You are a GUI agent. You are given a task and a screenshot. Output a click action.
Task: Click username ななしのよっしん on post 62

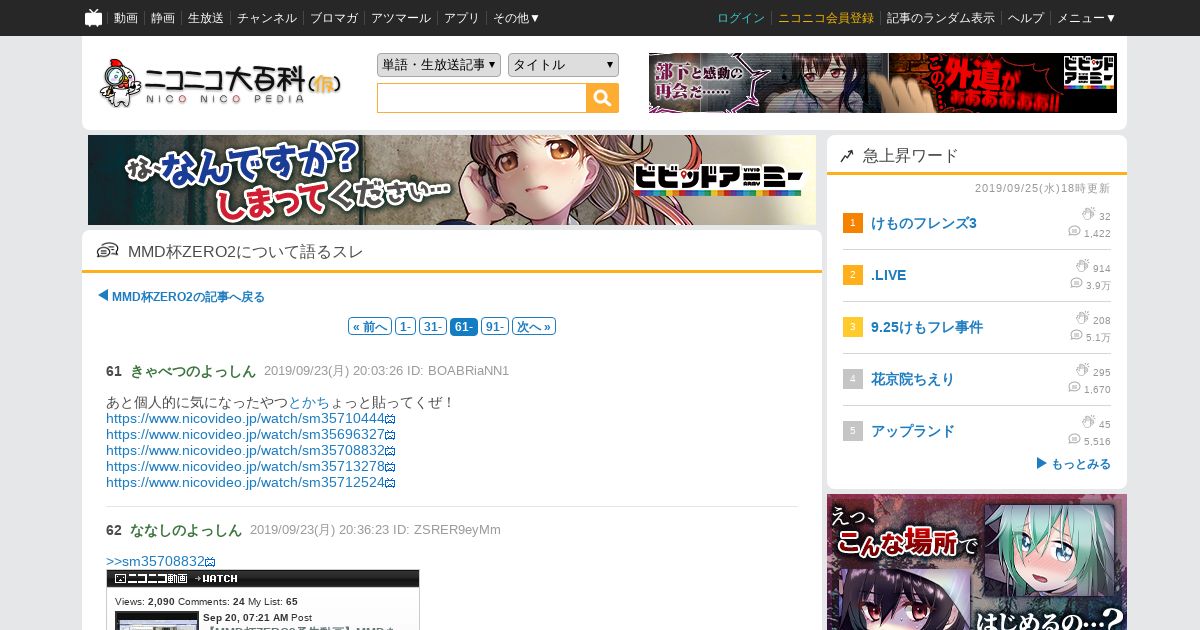coord(186,530)
